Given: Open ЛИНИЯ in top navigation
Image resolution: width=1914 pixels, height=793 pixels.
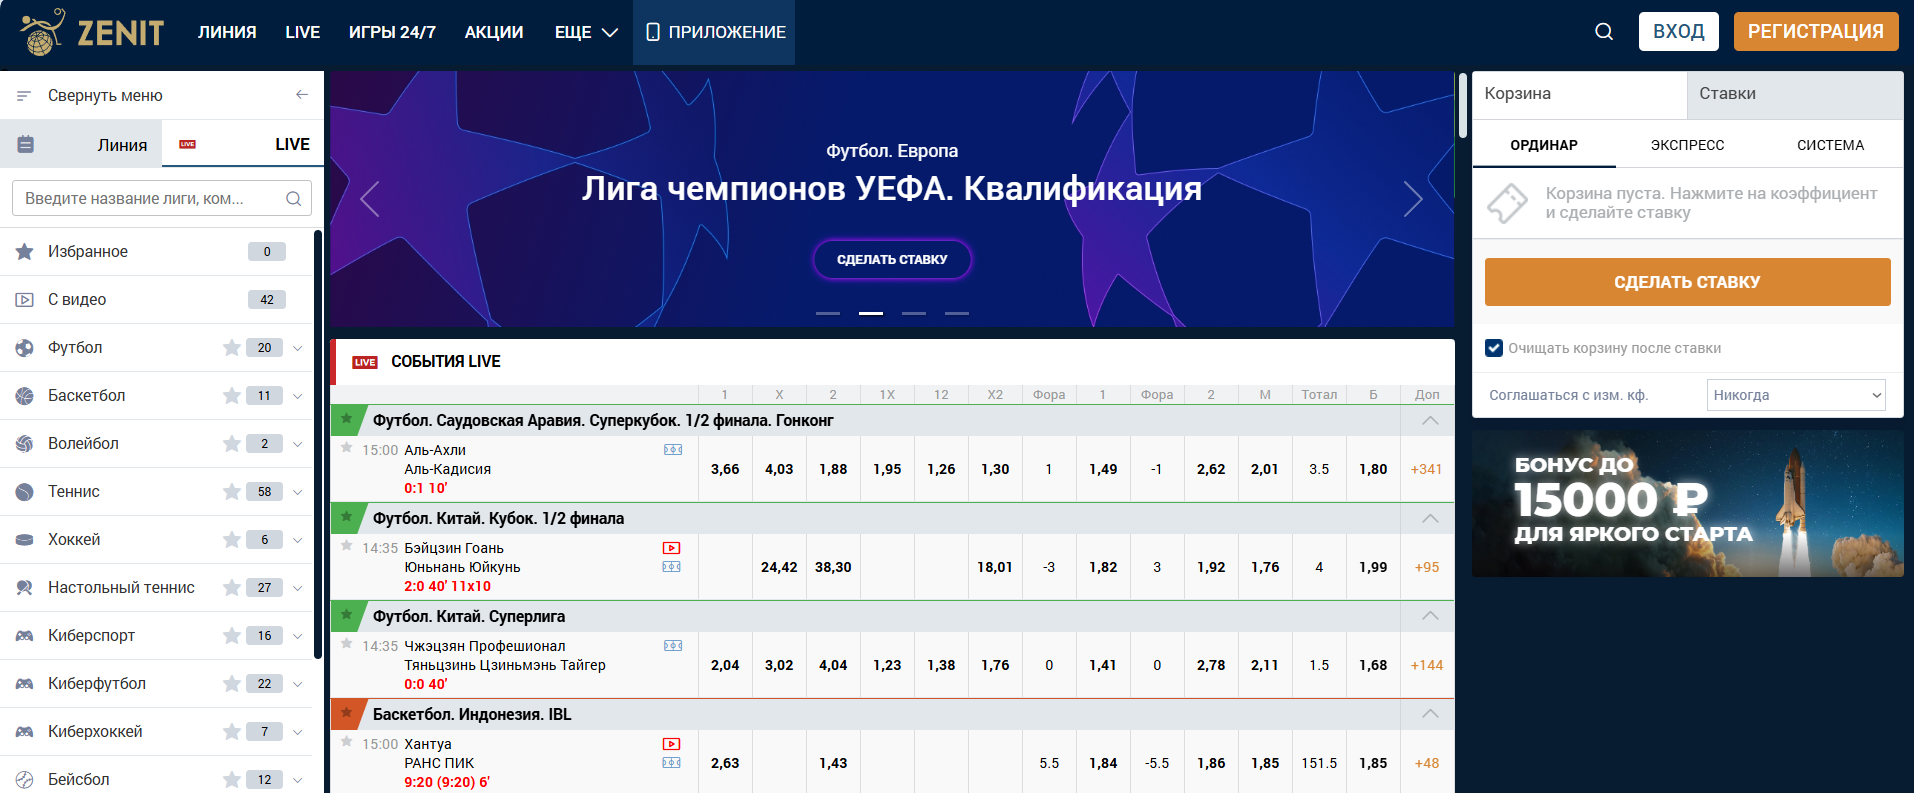Looking at the screenshot, I should point(227,32).
